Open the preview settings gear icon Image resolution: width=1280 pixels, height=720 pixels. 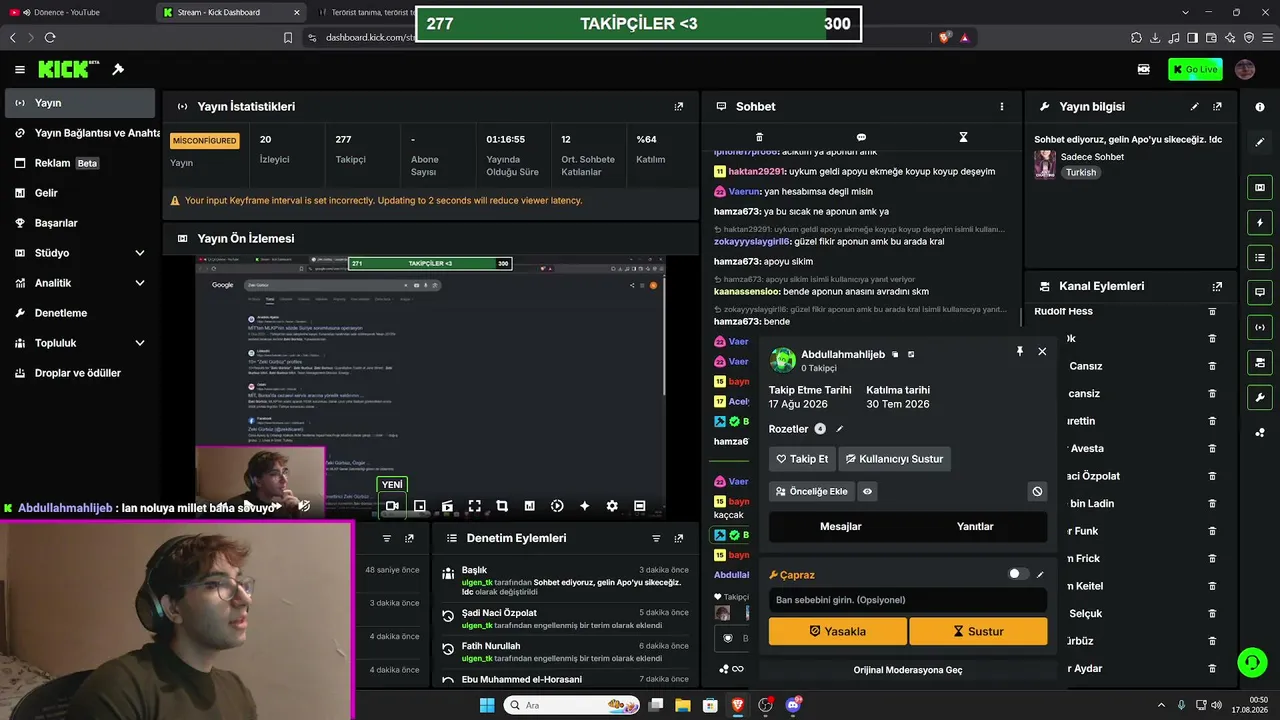[612, 506]
